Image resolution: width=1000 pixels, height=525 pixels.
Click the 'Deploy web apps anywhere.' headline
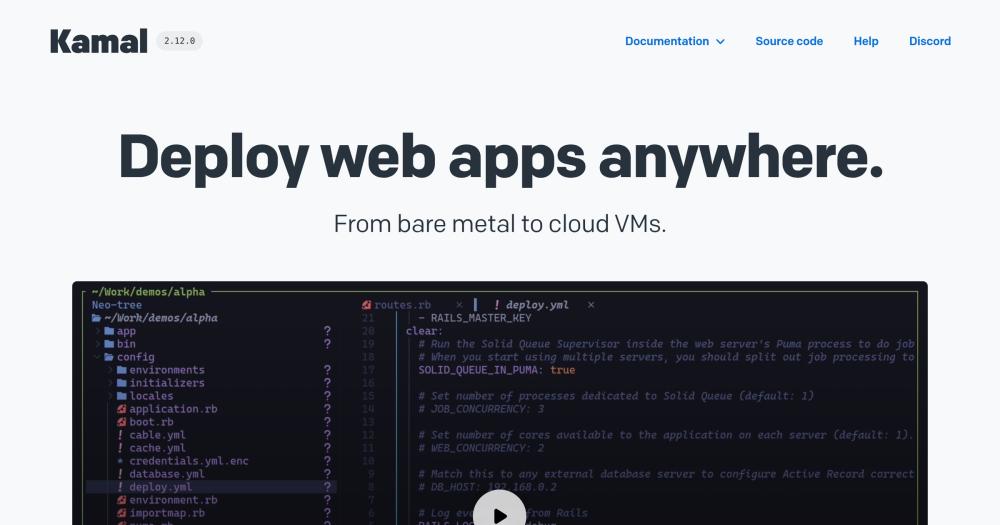(501, 158)
